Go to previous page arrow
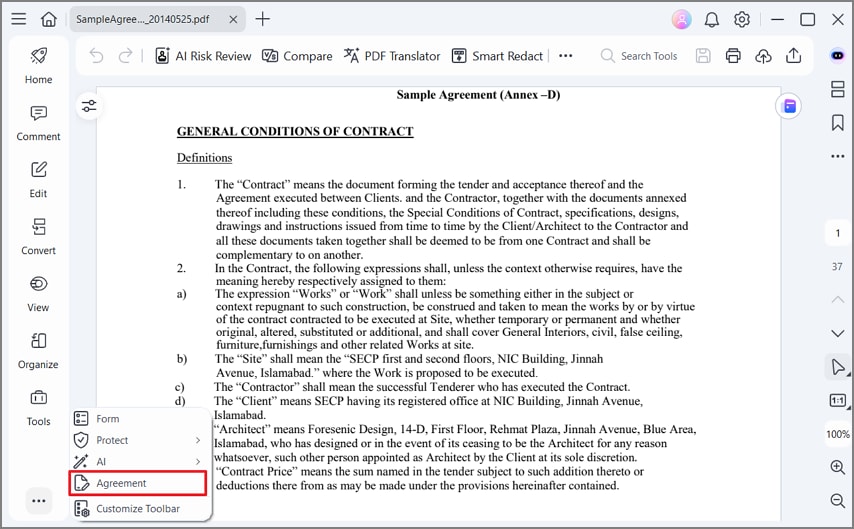Viewport: 854px width, 529px height. pos(838,300)
